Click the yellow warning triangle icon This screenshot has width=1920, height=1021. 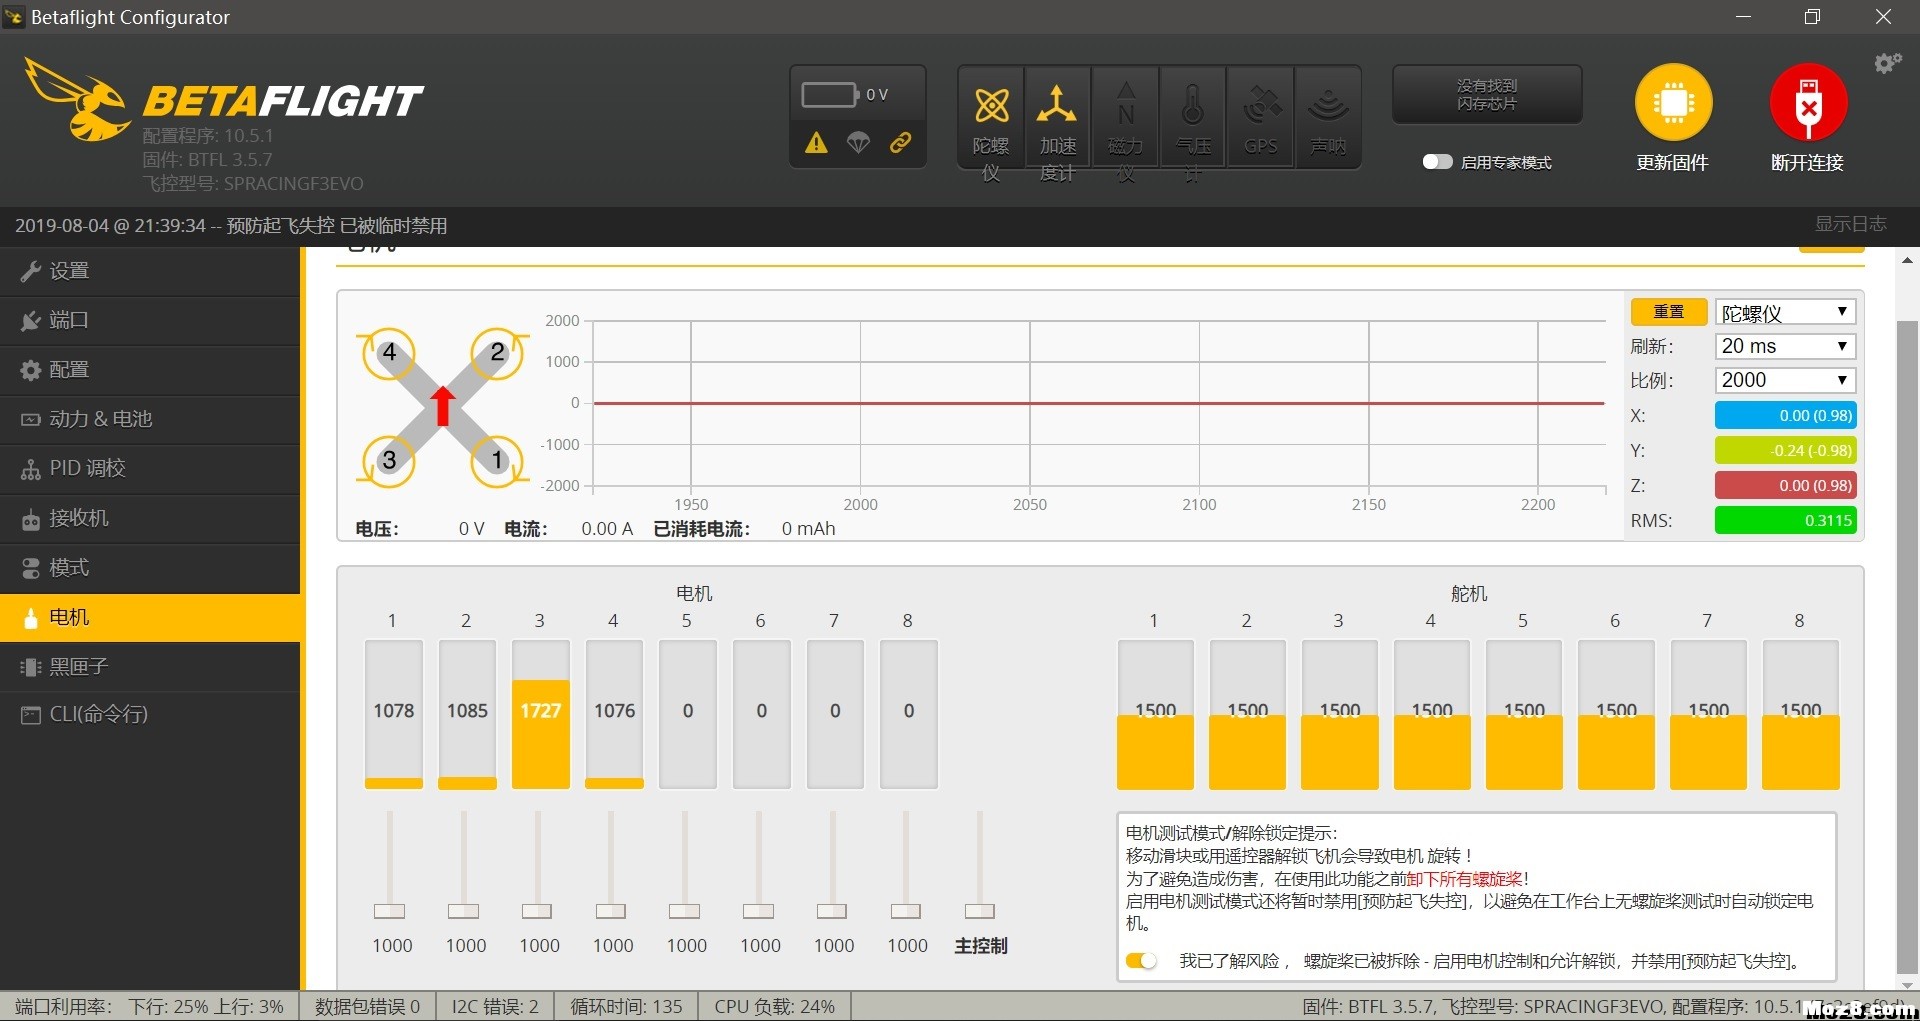click(x=816, y=143)
